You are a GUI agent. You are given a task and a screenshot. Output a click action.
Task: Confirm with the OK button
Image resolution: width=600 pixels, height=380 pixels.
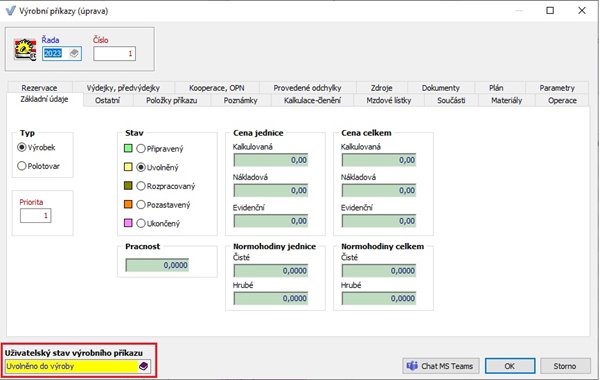click(x=510, y=366)
